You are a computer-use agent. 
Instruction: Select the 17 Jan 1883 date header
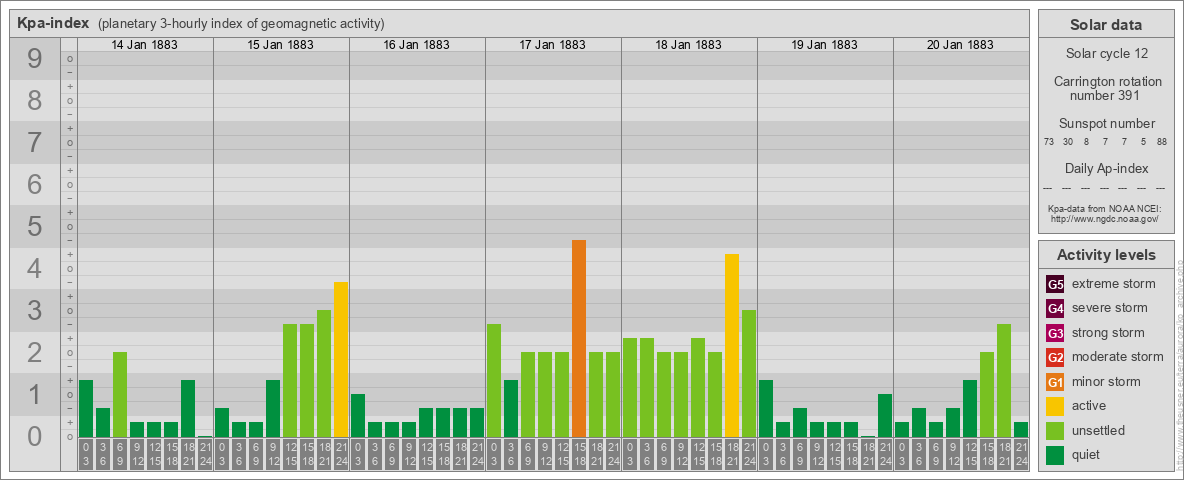point(553,45)
